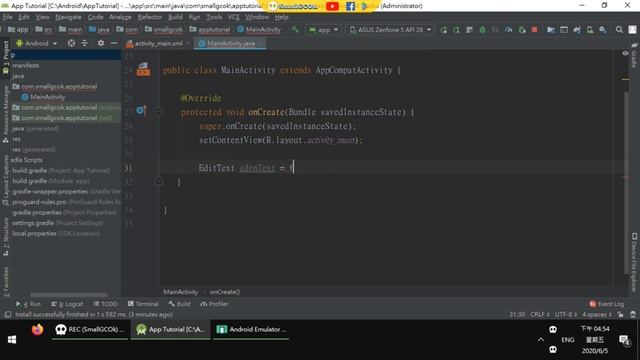Open Windows Start button
640x360 pixels.
[x=12, y=340]
